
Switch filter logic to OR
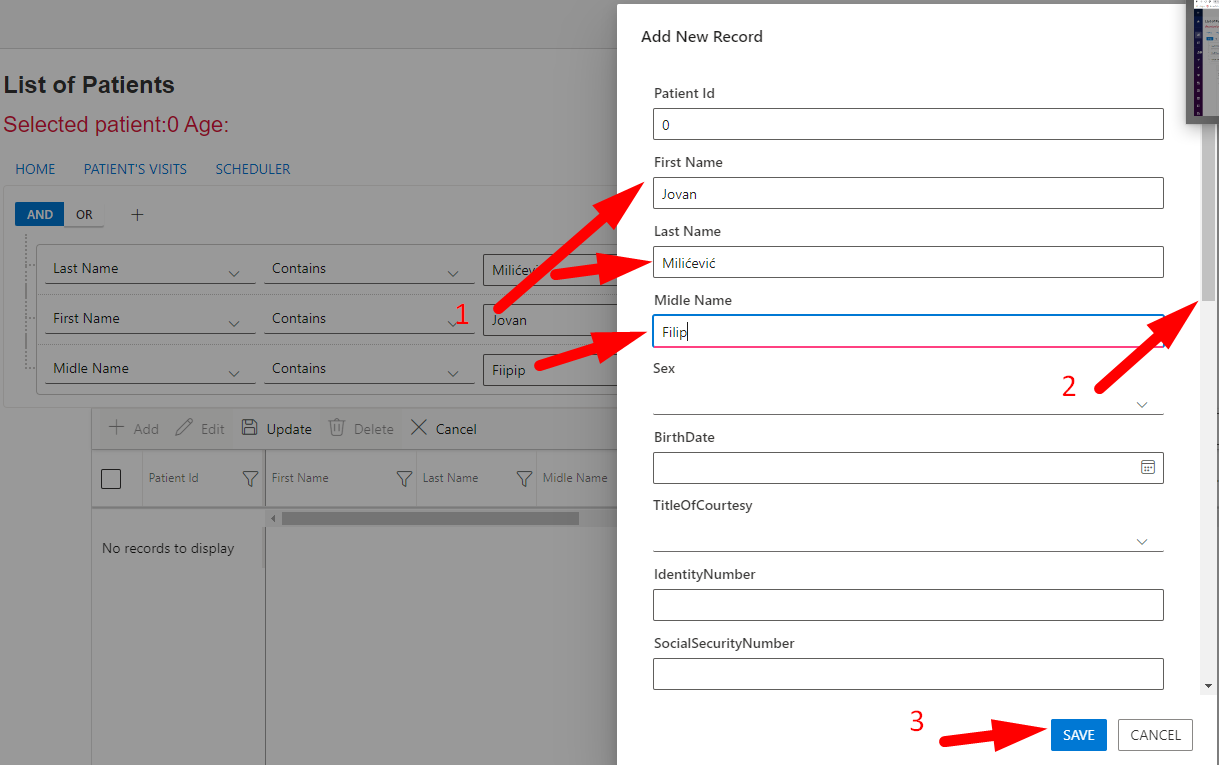(84, 215)
